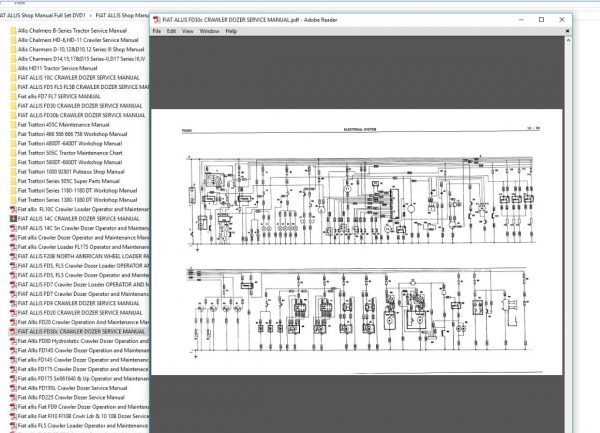Click PDF icon of Fiat allis FL10C Crawler Loader file
The image size is (600, 433).
coord(13,209)
